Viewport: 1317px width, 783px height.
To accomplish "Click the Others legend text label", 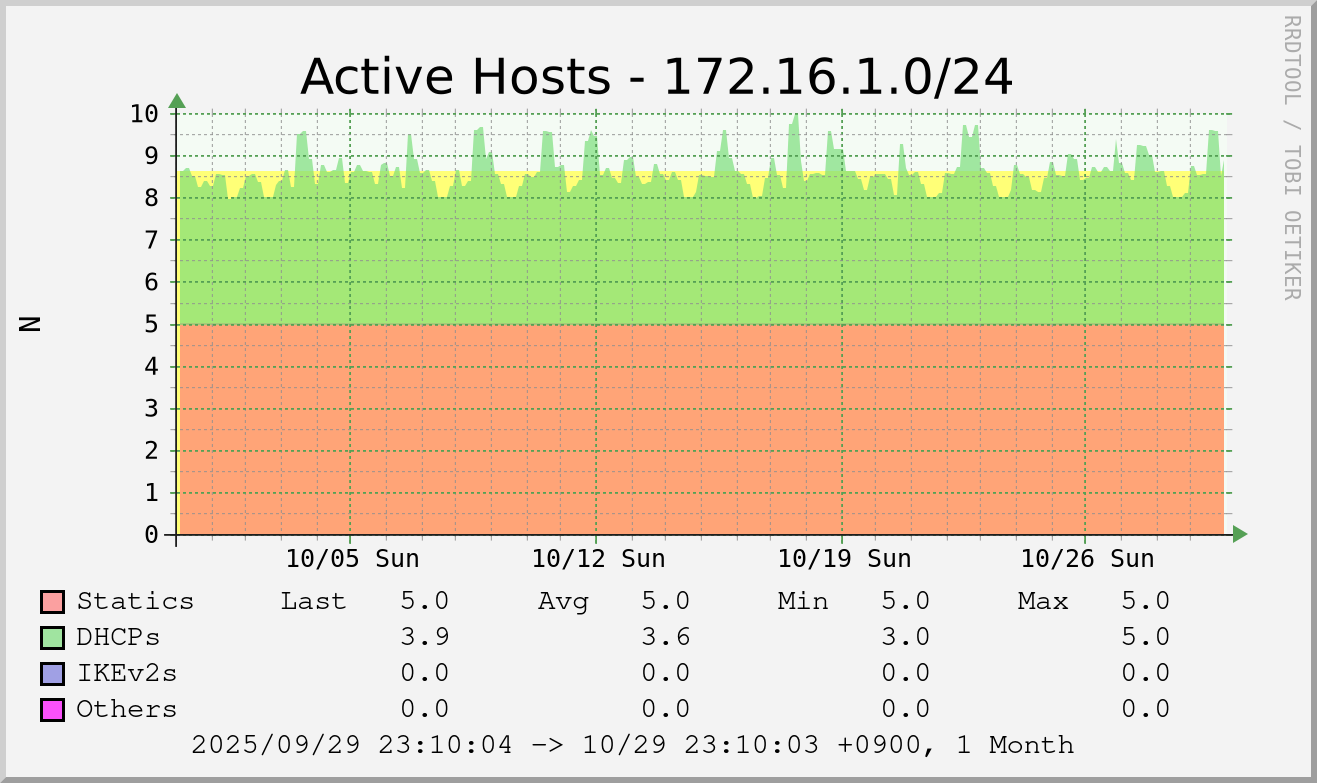I will (x=126, y=710).
